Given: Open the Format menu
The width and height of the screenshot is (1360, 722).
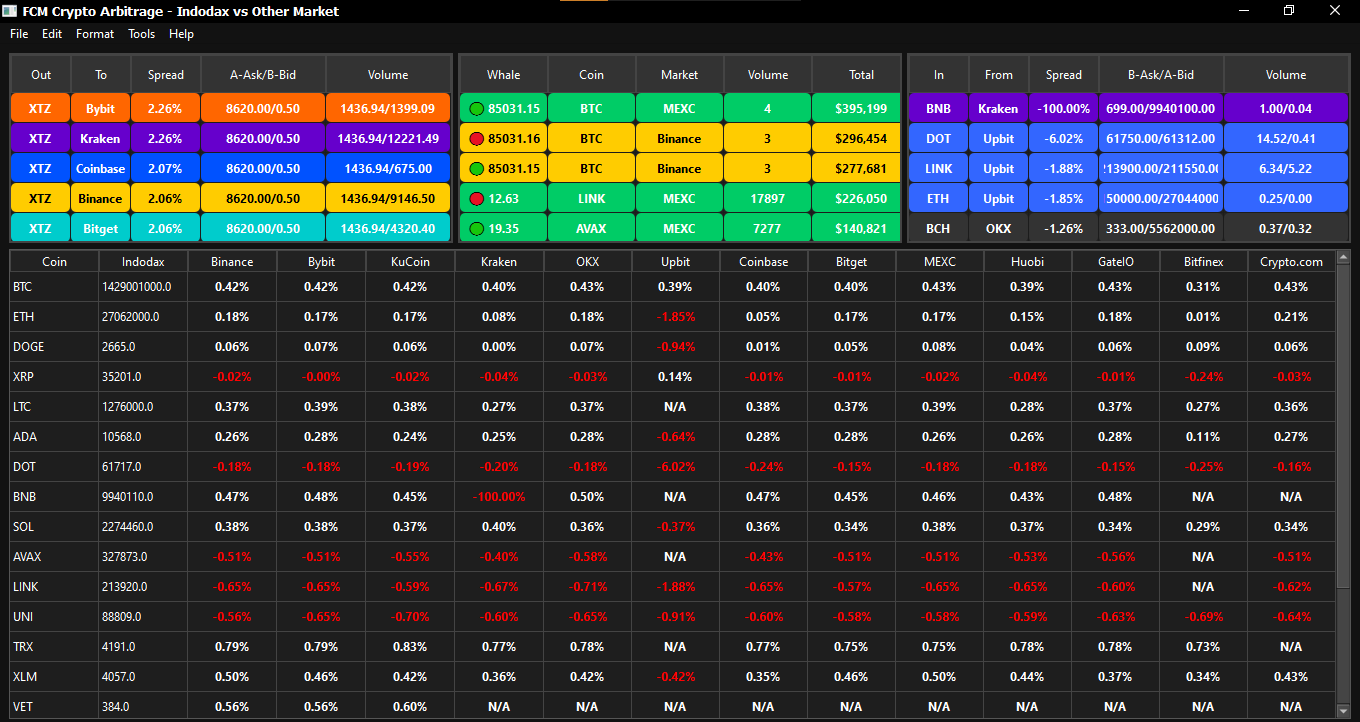Looking at the screenshot, I should click(x=95, y=34).
